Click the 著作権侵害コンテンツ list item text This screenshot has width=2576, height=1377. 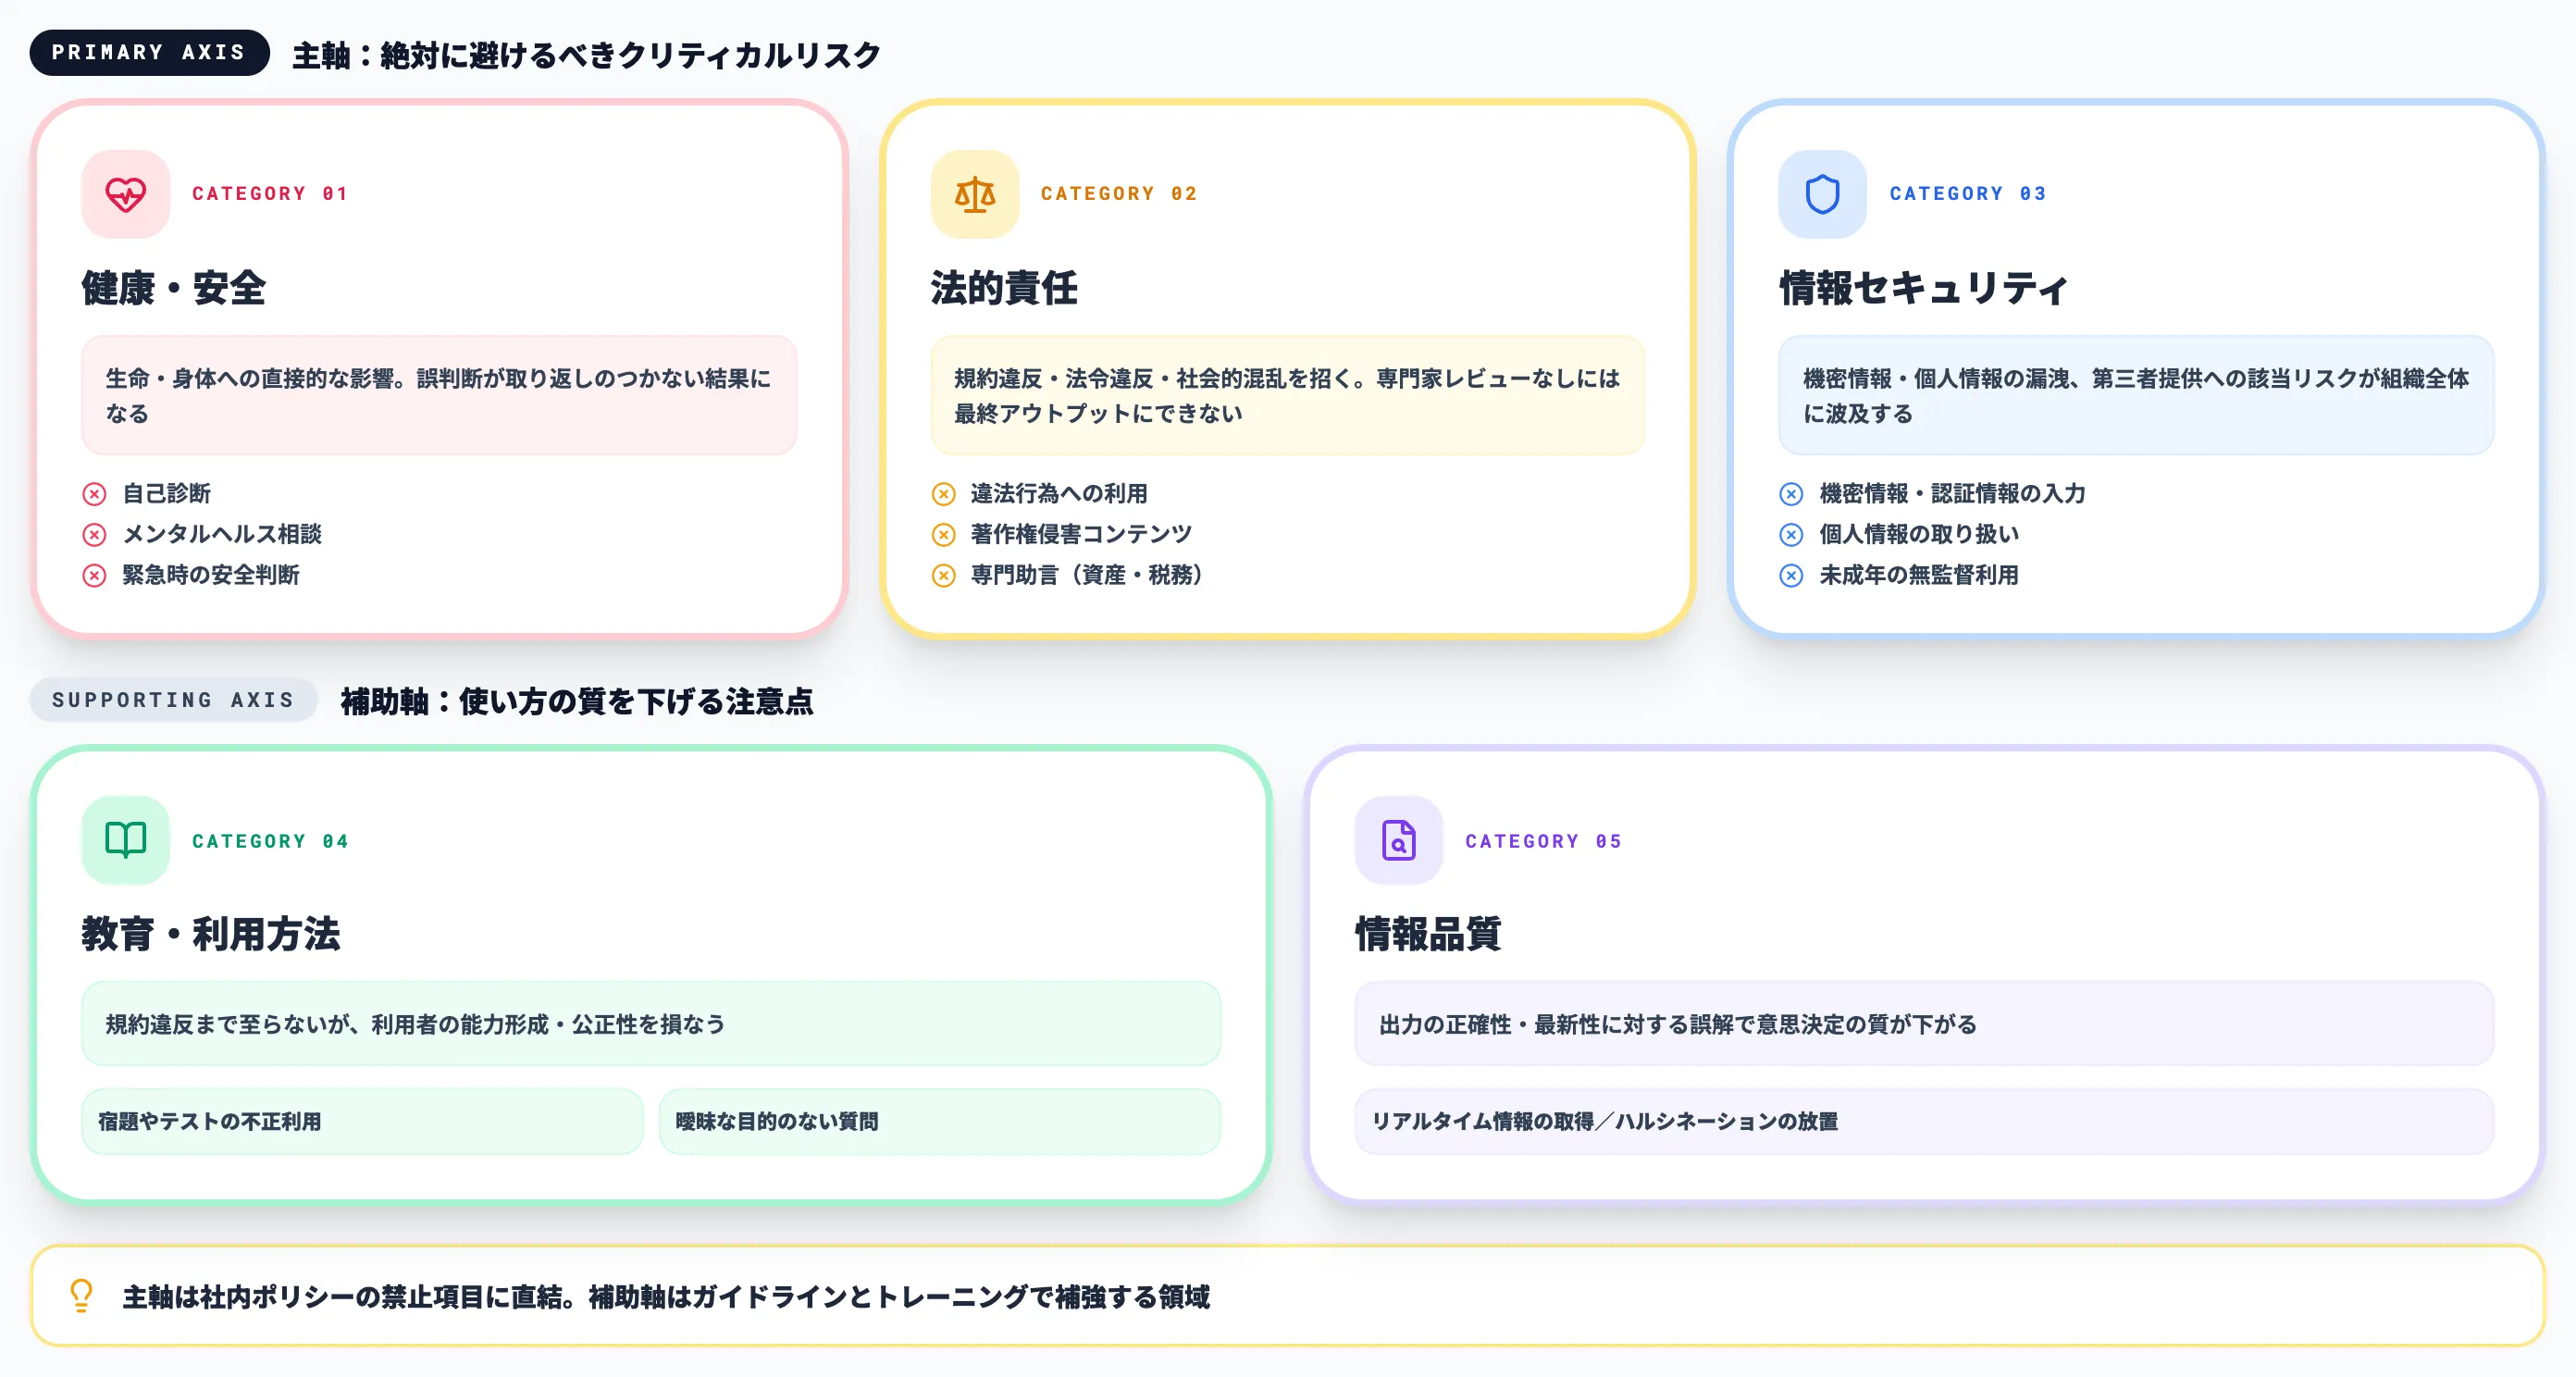point(1081,535)
